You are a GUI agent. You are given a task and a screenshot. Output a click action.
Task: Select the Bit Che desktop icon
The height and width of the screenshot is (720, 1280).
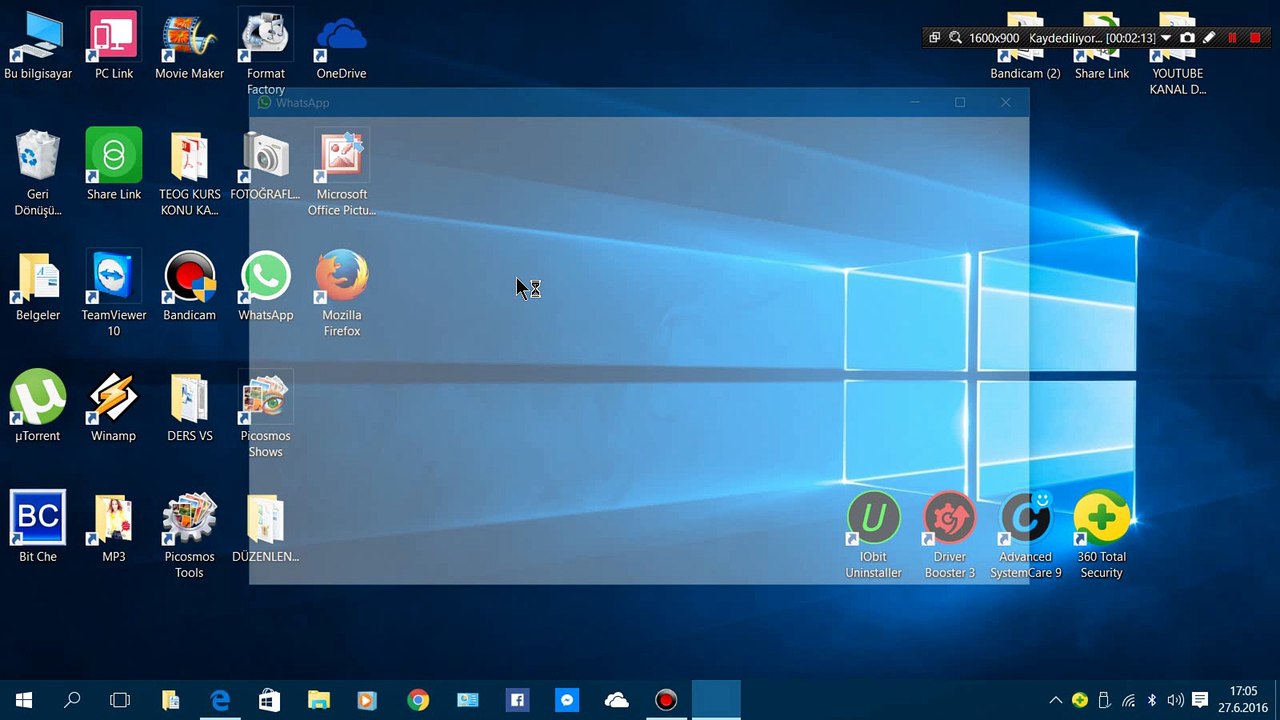(38, 528)
